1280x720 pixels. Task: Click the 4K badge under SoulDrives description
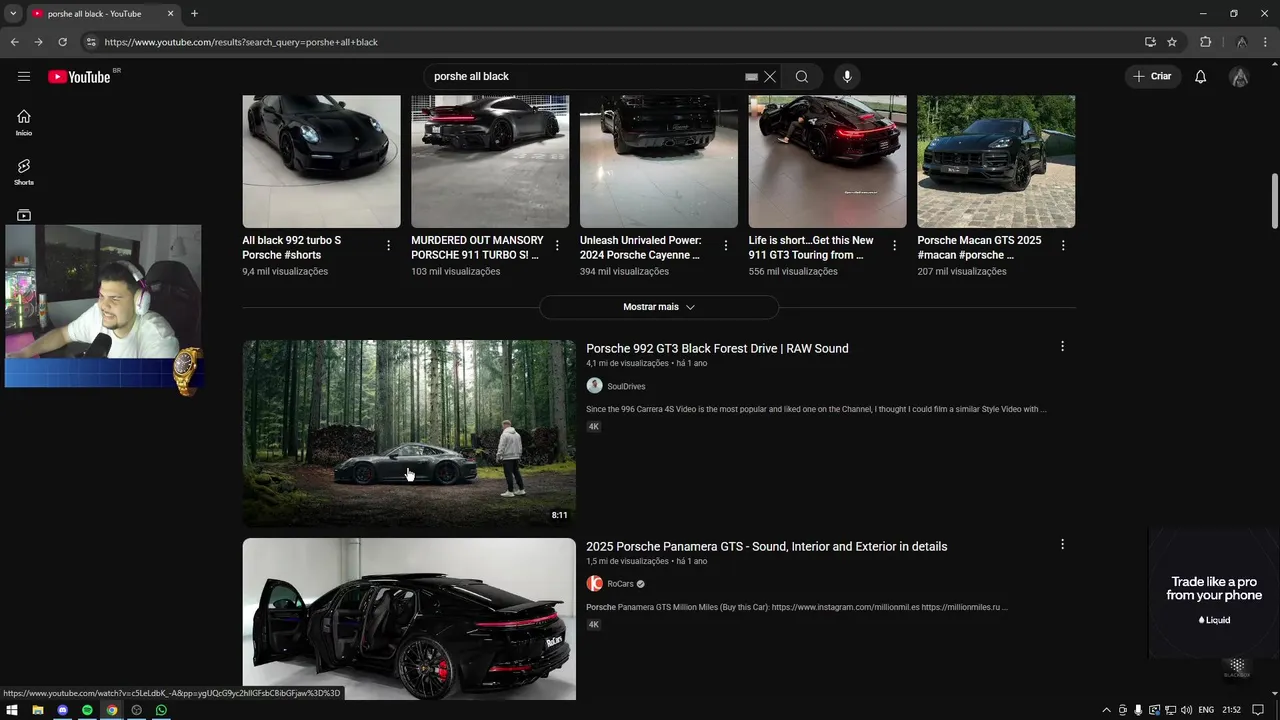[x=593, y=426]
